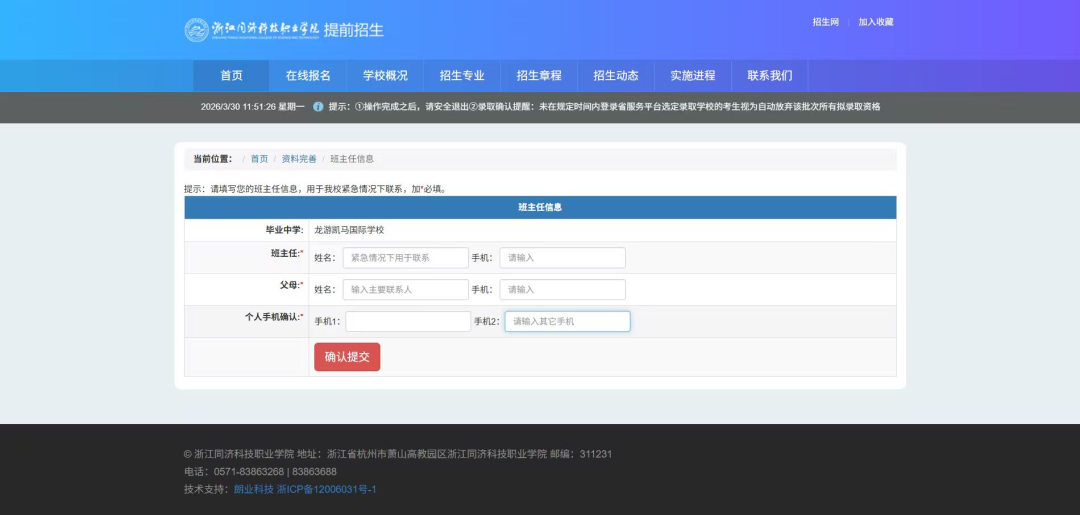Select the 首页 navigation tab
Screen dimensions: 1080x515
coord(231,76)
